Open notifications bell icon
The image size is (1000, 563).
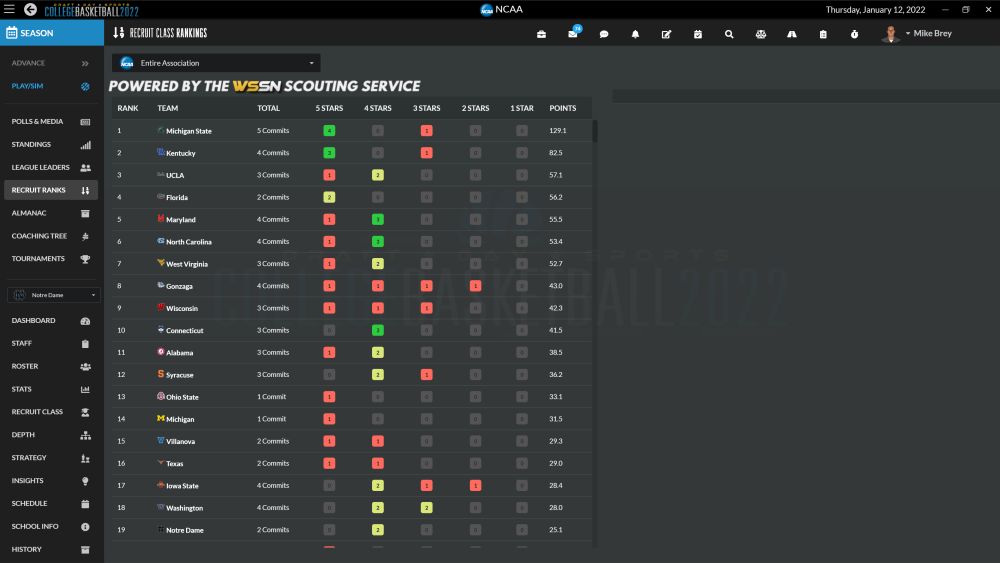635,34
